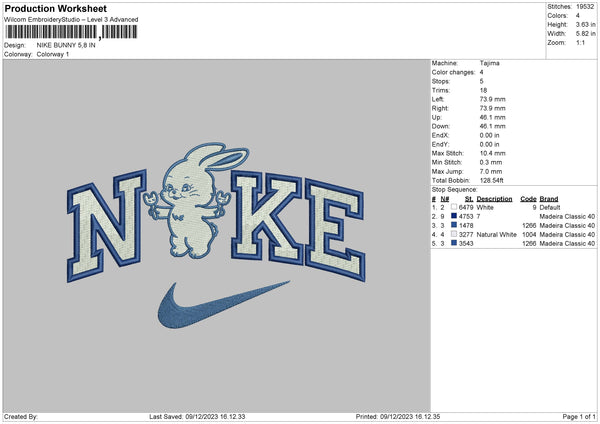This screenshot has width=600, height=424.
Task: Pick the blue swatch beside stitch count 1478
Action: pyautogui.click(x=454, y=225)
